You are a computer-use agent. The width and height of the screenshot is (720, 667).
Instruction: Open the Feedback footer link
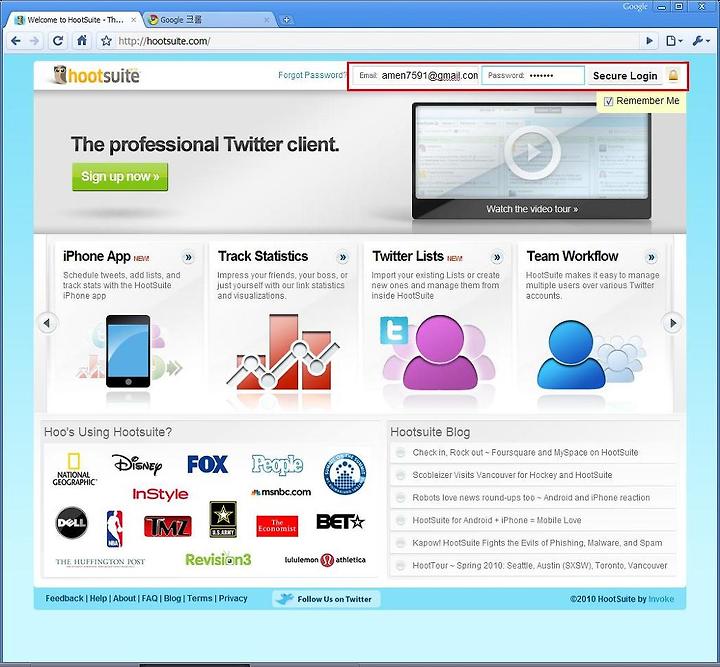[x=64, y=599]
